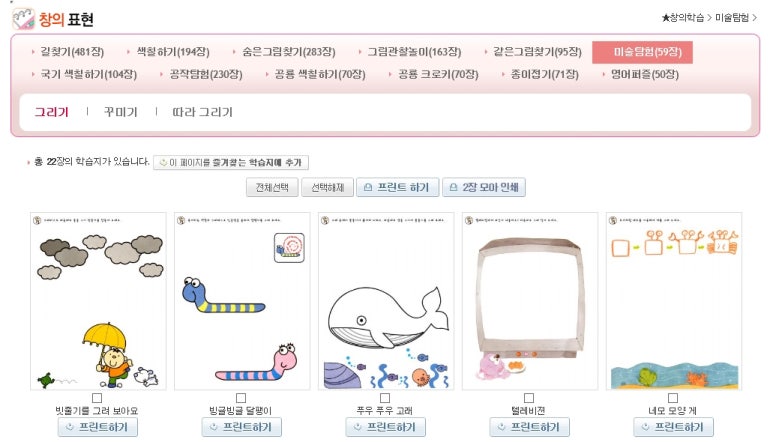Switch to the 따라 그리기 tab

tap(202, 112)
